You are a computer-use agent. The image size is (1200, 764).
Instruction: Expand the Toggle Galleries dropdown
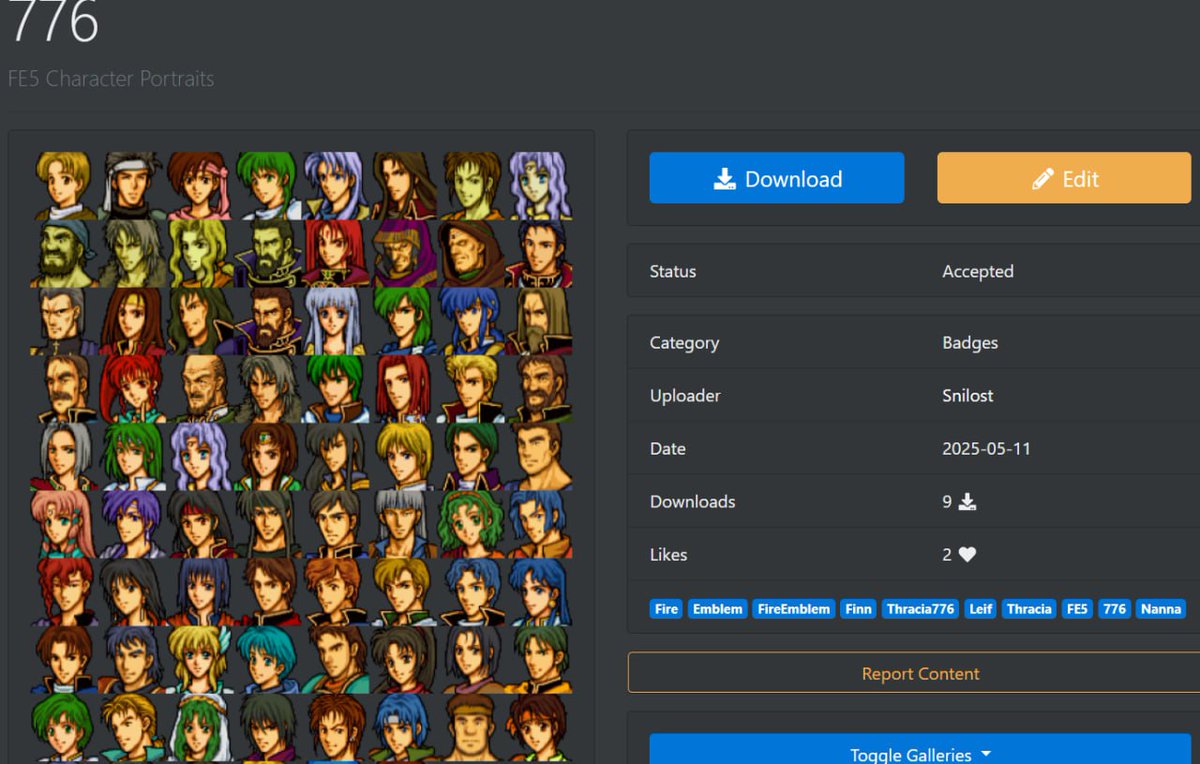click(920, 754)
